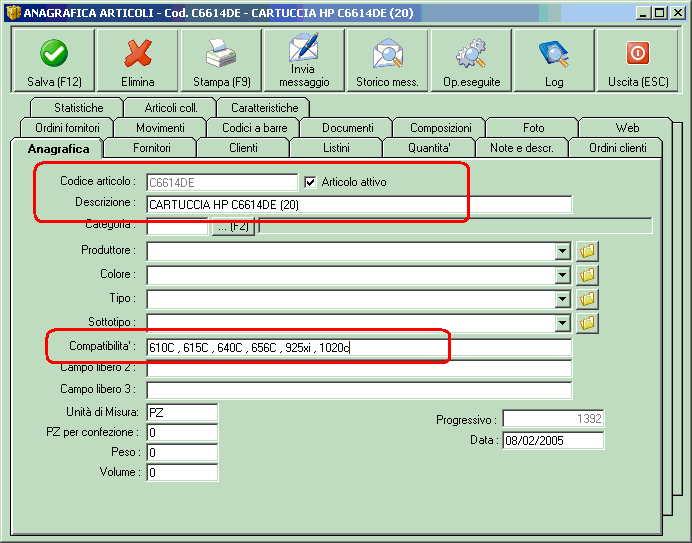
Task: Click the Volume input field
Action: tap(182, 472)
